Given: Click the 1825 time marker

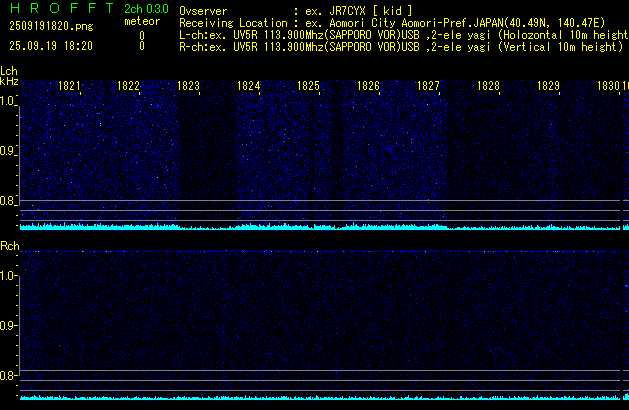Looking at the screenshot, I should (308, 87).
